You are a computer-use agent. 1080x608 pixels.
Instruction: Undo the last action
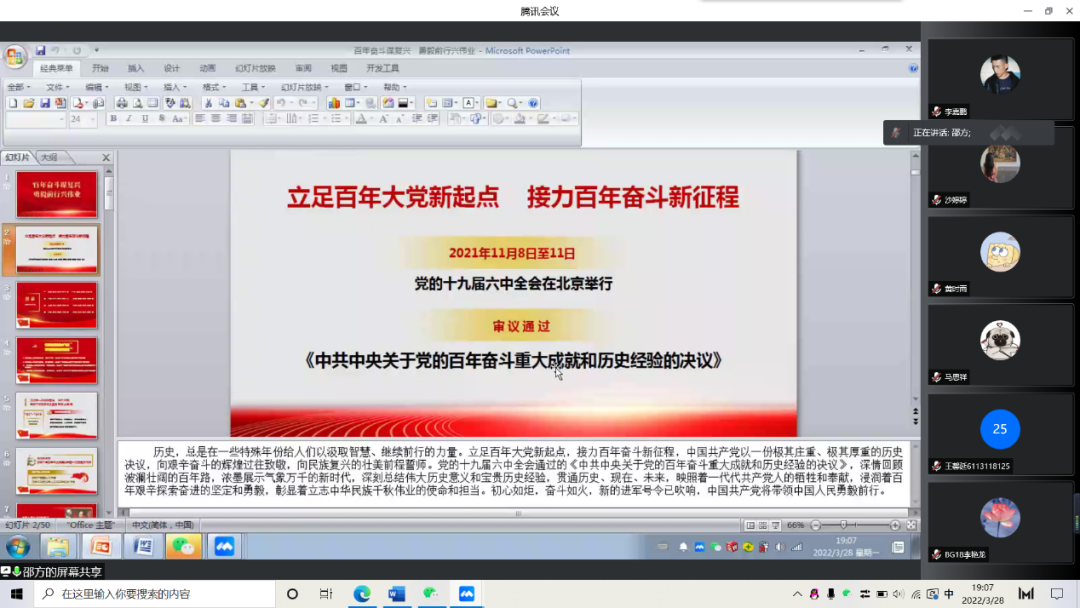[281, 103]
